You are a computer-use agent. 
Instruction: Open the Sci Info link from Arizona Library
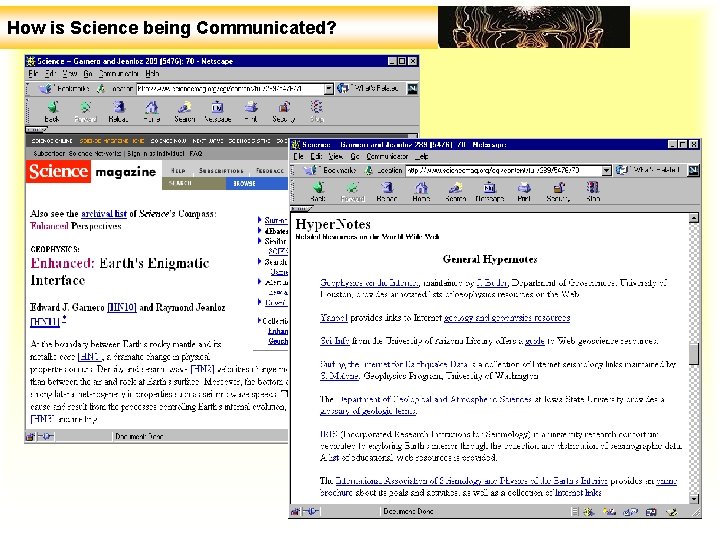pos(335,341)
